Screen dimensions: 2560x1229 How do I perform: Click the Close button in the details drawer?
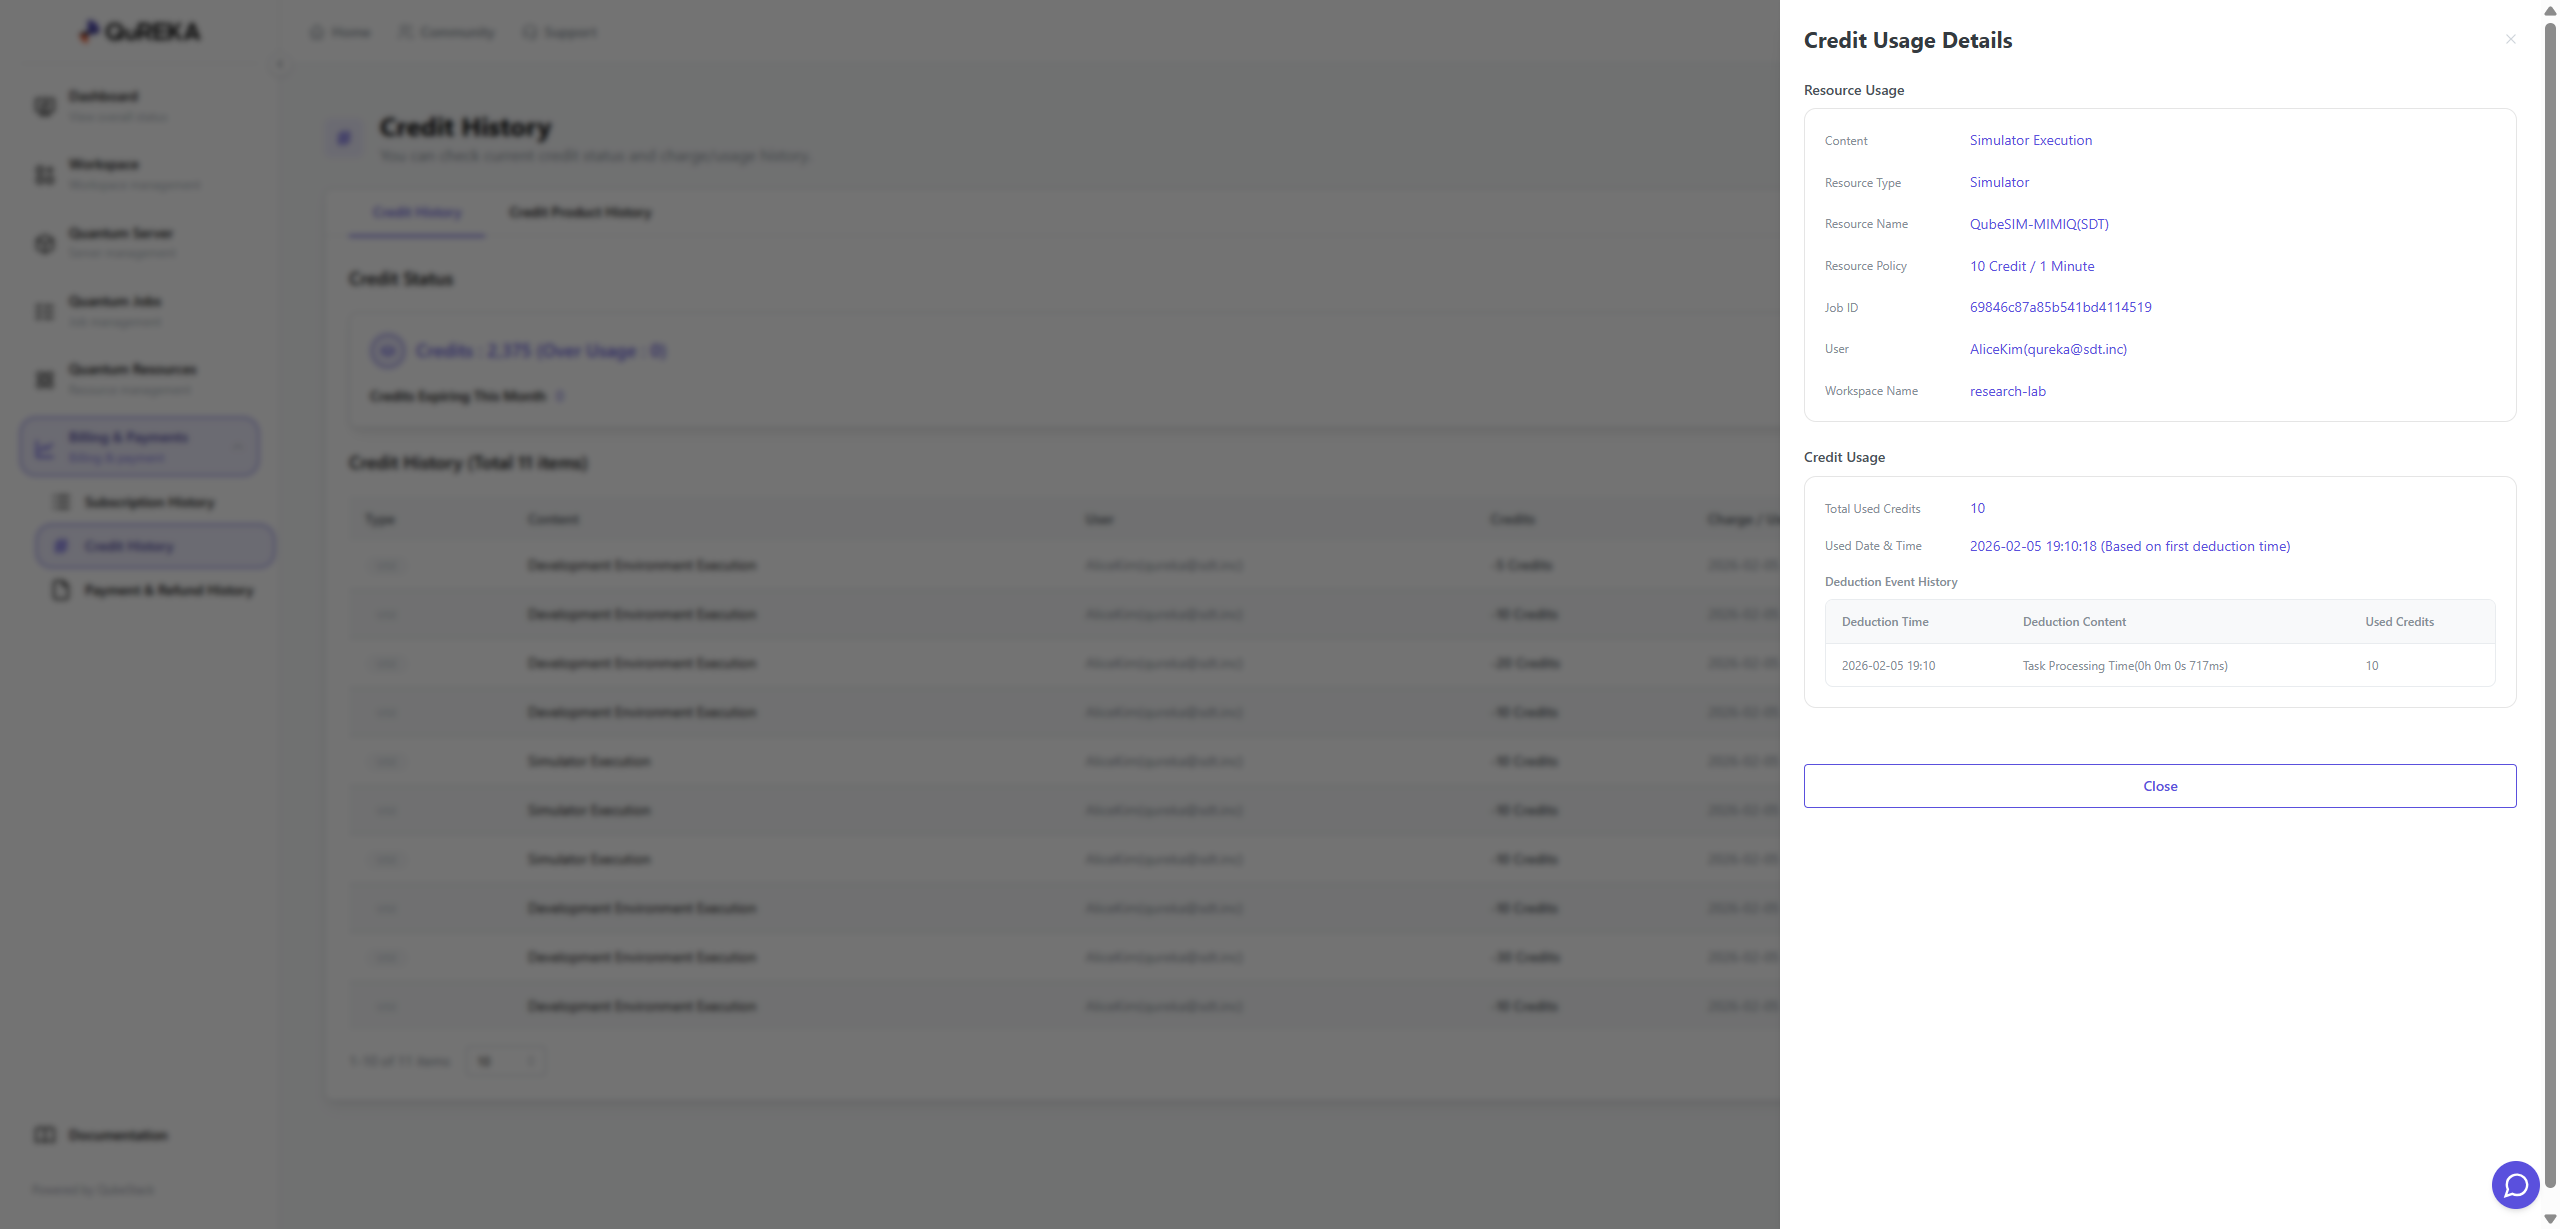tap(2159, 786)
